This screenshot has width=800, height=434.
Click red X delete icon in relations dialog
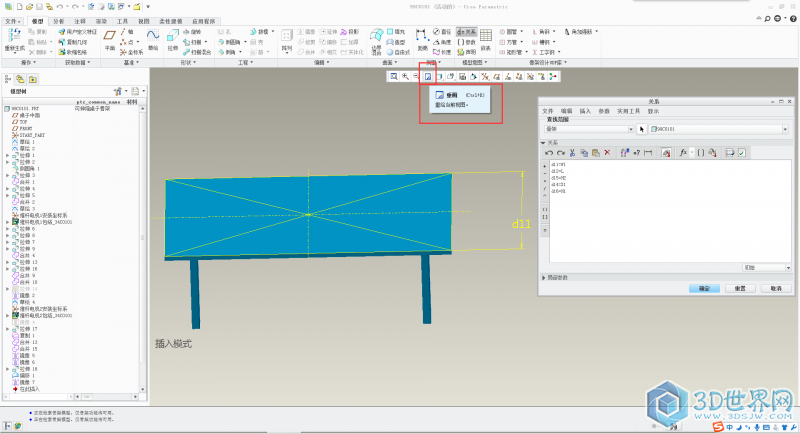[607, 152]
